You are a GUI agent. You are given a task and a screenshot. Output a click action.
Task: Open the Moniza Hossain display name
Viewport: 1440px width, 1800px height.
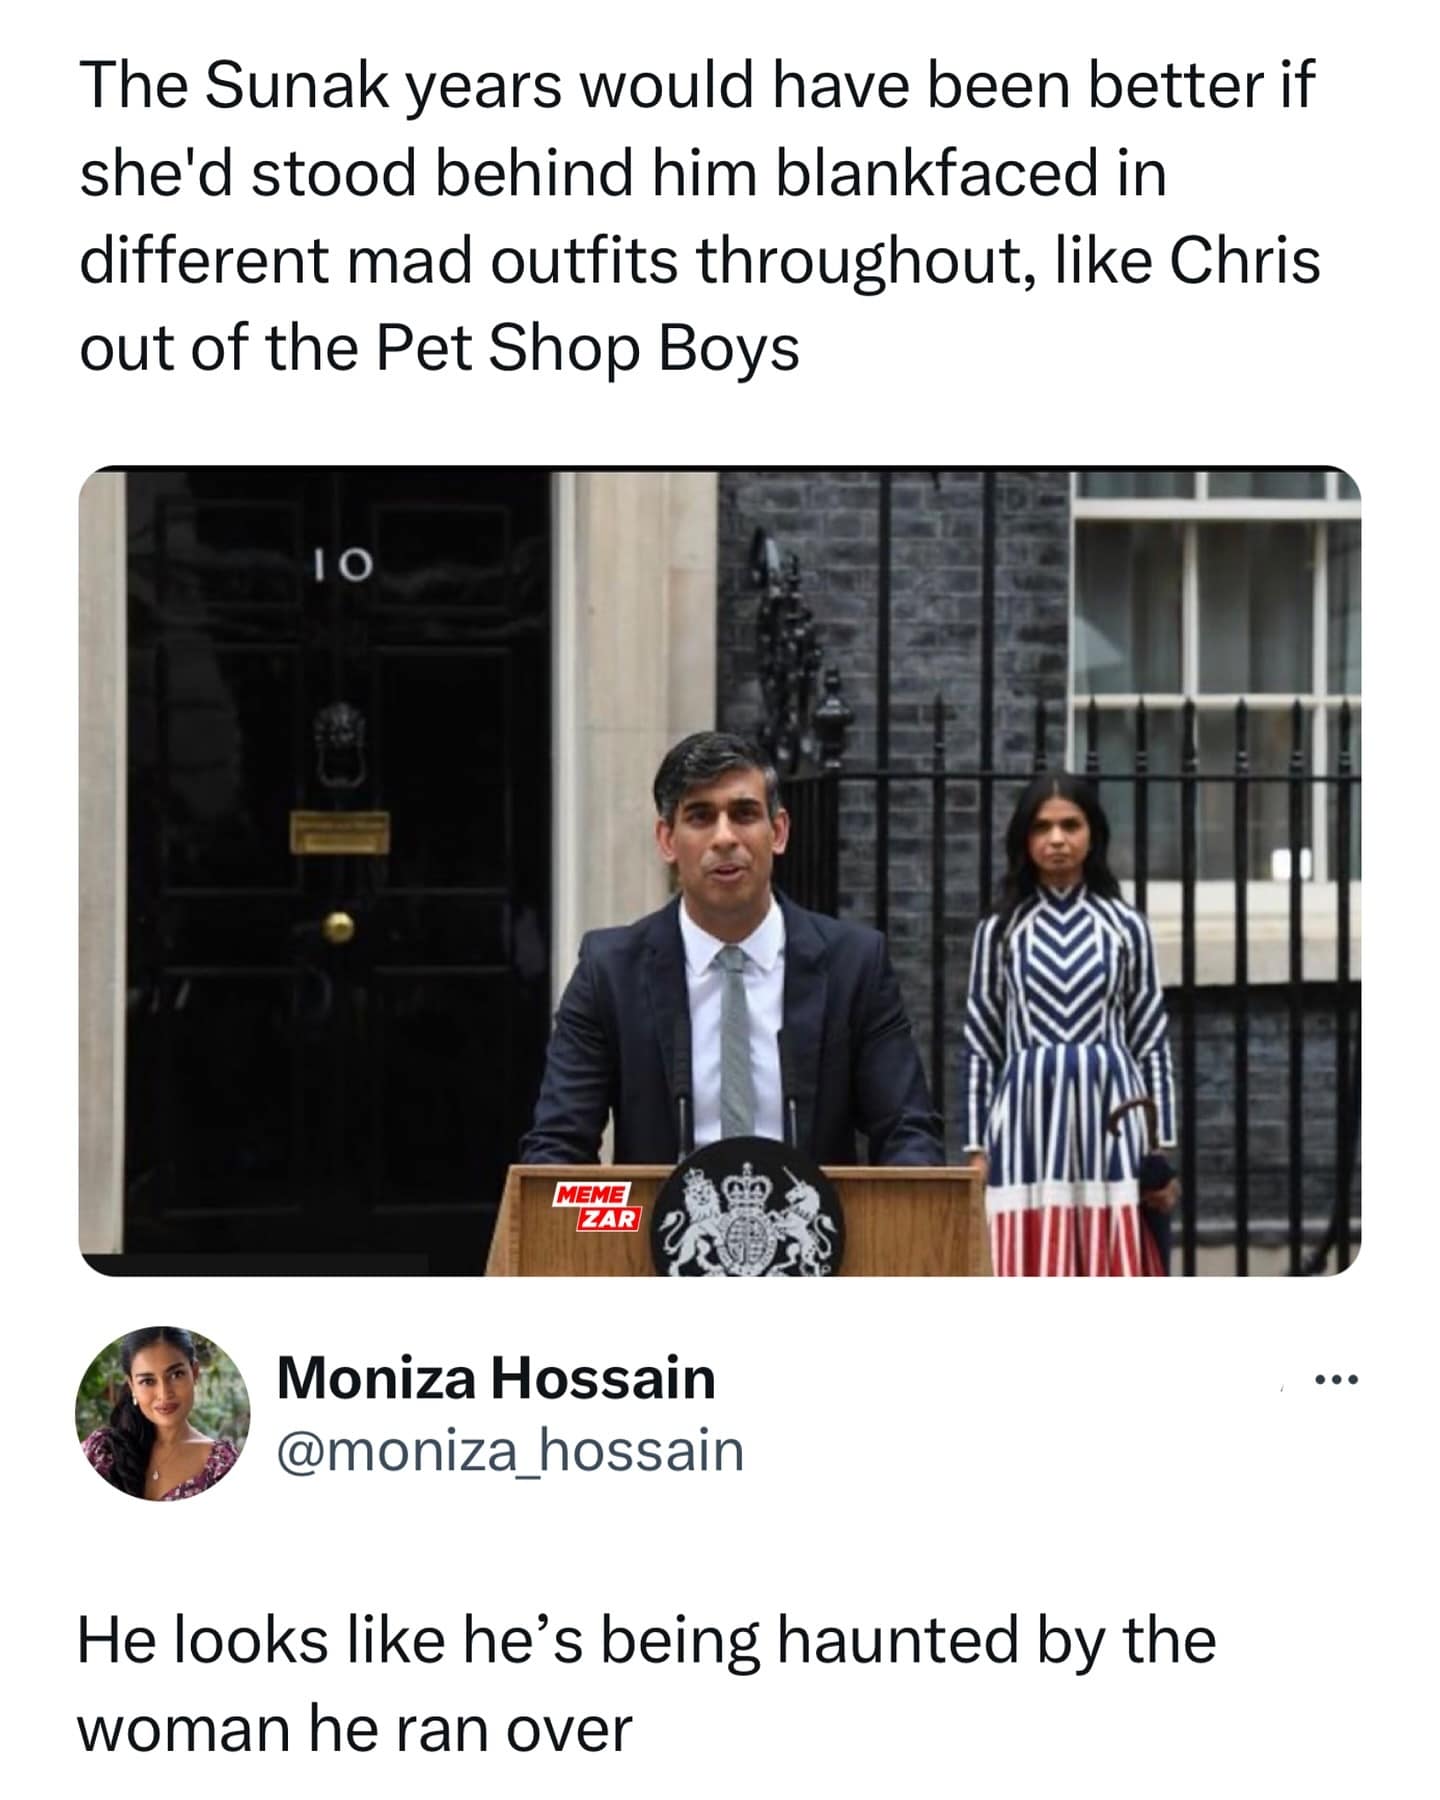click(496, 1378)
